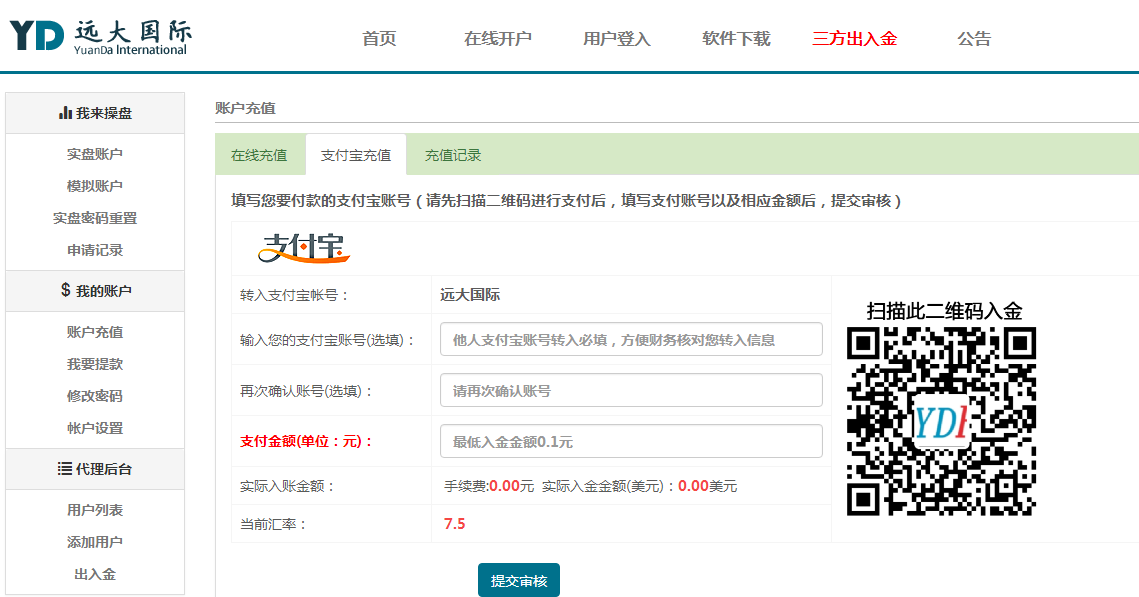Screen dimensions: 1139x597
Task: Focus the 再次确认账号 input field
Action: click(631, 390)
